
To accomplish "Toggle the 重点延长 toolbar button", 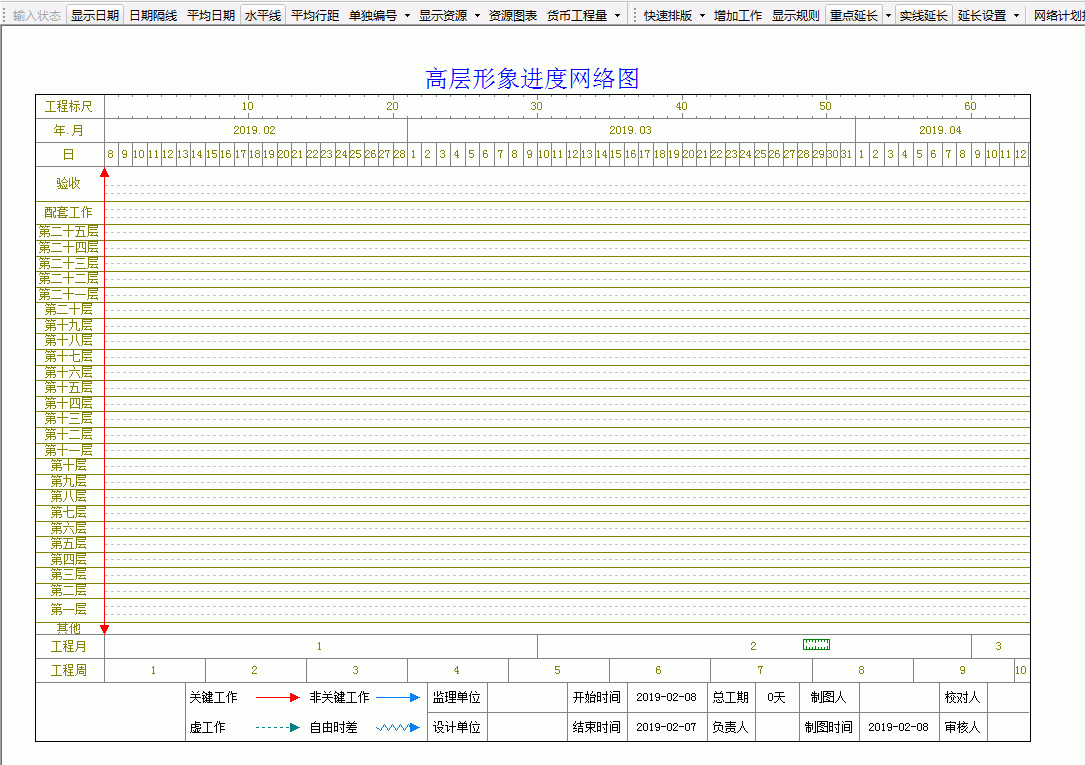I will tap(853, 15).
